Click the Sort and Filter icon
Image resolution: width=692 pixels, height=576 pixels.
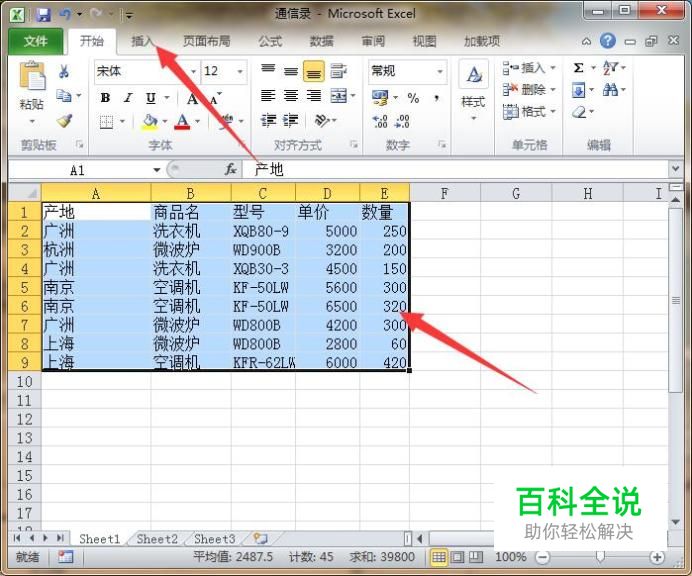[610, 68]
